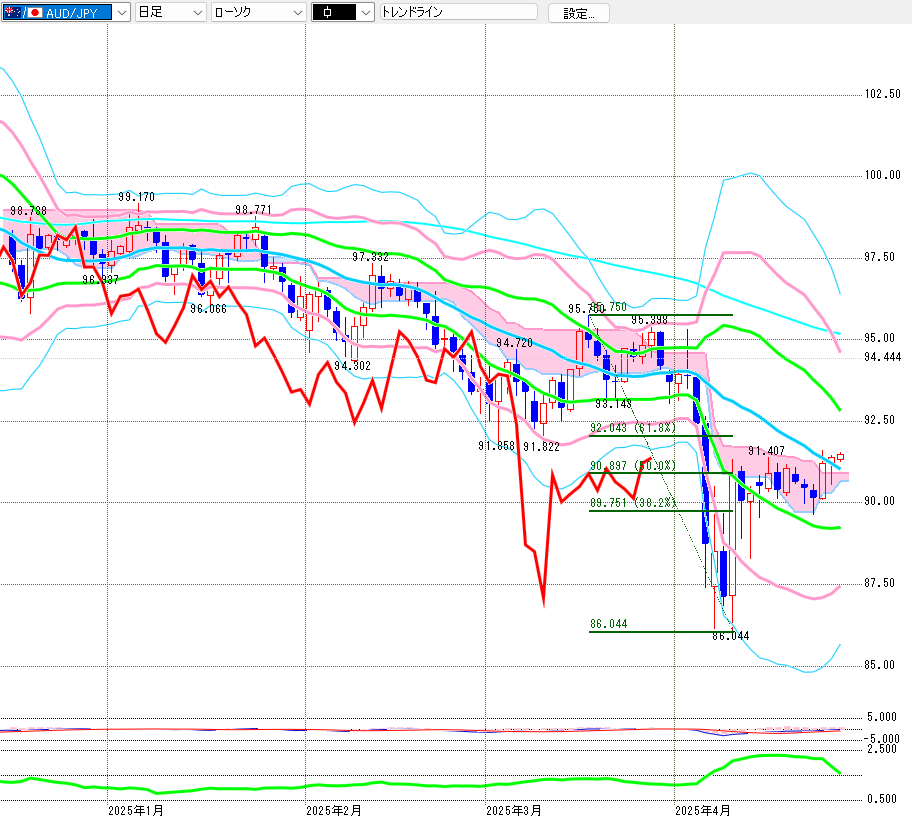Click the 2.500 indicator scale label
912x818 pixels.
coord(882,749)
